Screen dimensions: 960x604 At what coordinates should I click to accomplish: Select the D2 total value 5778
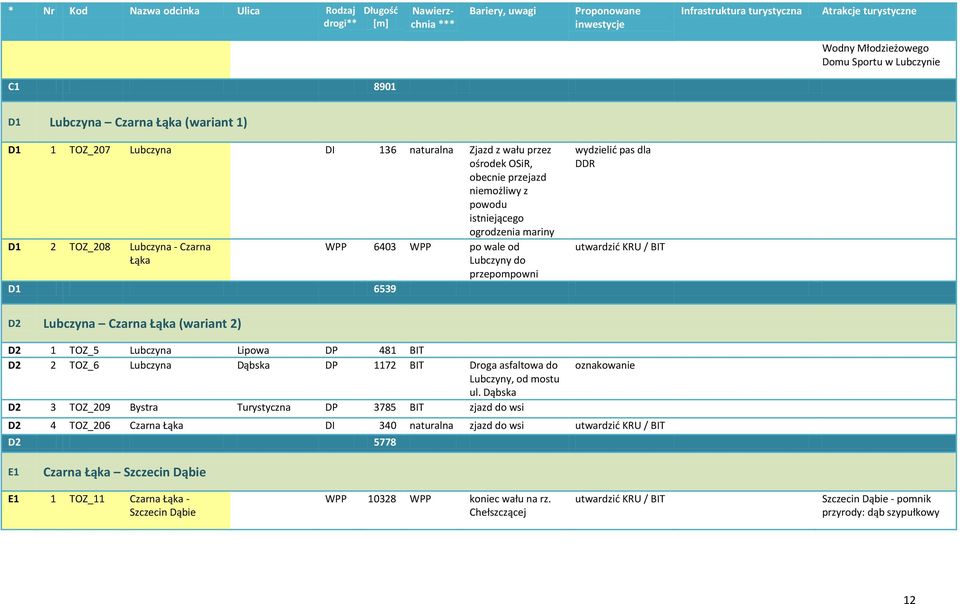(x=384, y=442)
